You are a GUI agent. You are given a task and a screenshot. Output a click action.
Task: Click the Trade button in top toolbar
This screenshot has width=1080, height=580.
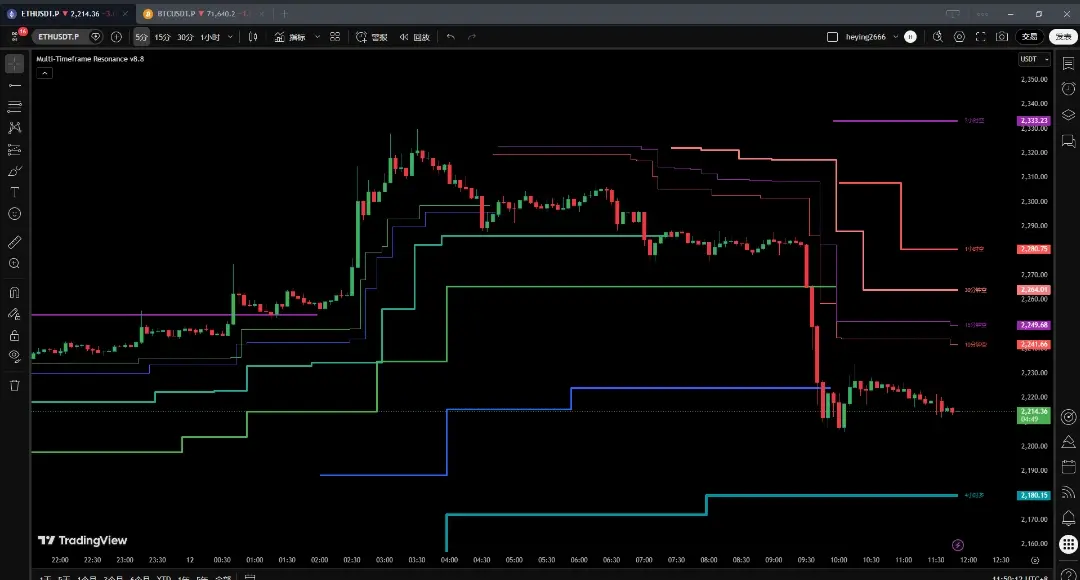point(1030,37)
